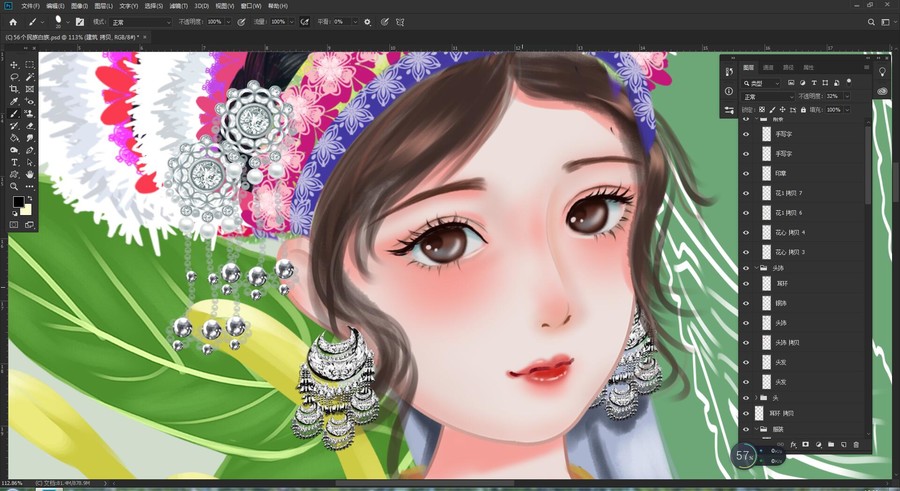Screen dimensions: 900x491
Task: Open smoothing 0% dropdown arrow
Action: [x=355, y=22]
